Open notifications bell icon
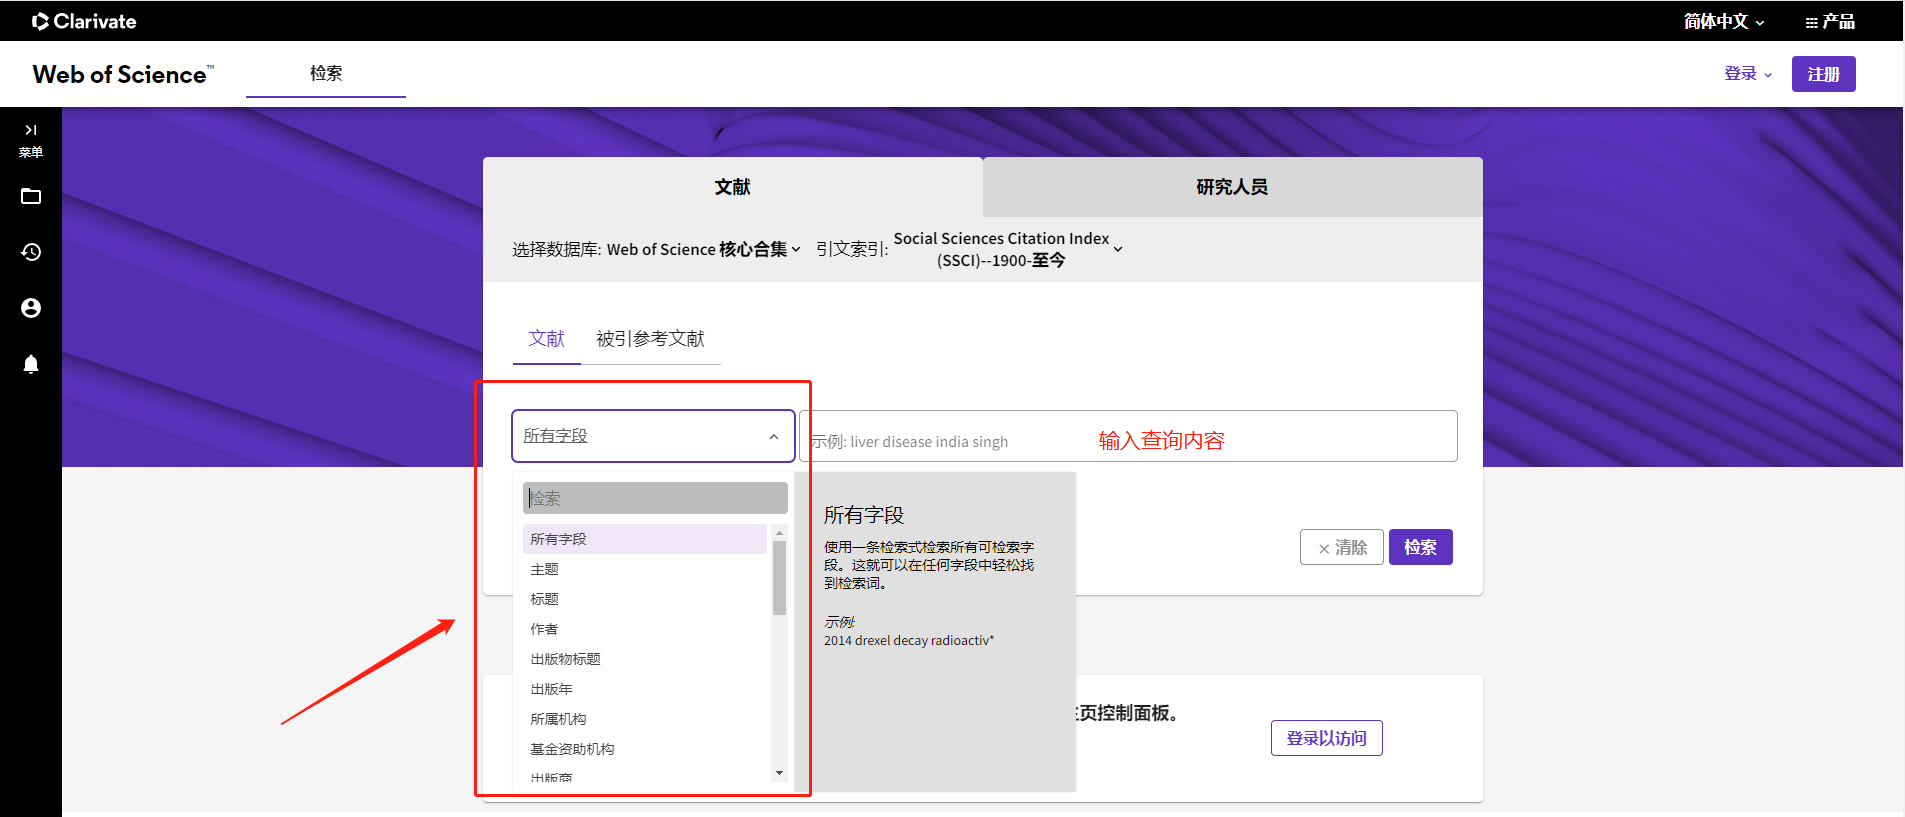 [31, 364]
